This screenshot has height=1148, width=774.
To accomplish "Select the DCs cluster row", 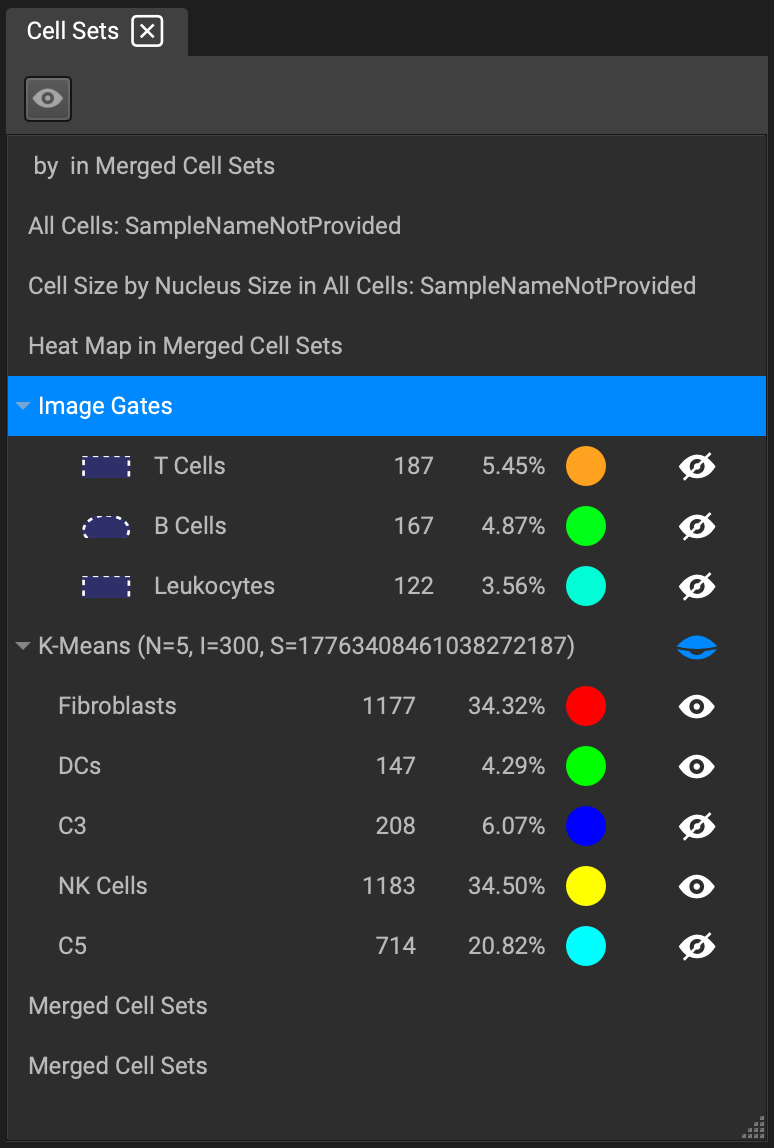I will point(387,767).
